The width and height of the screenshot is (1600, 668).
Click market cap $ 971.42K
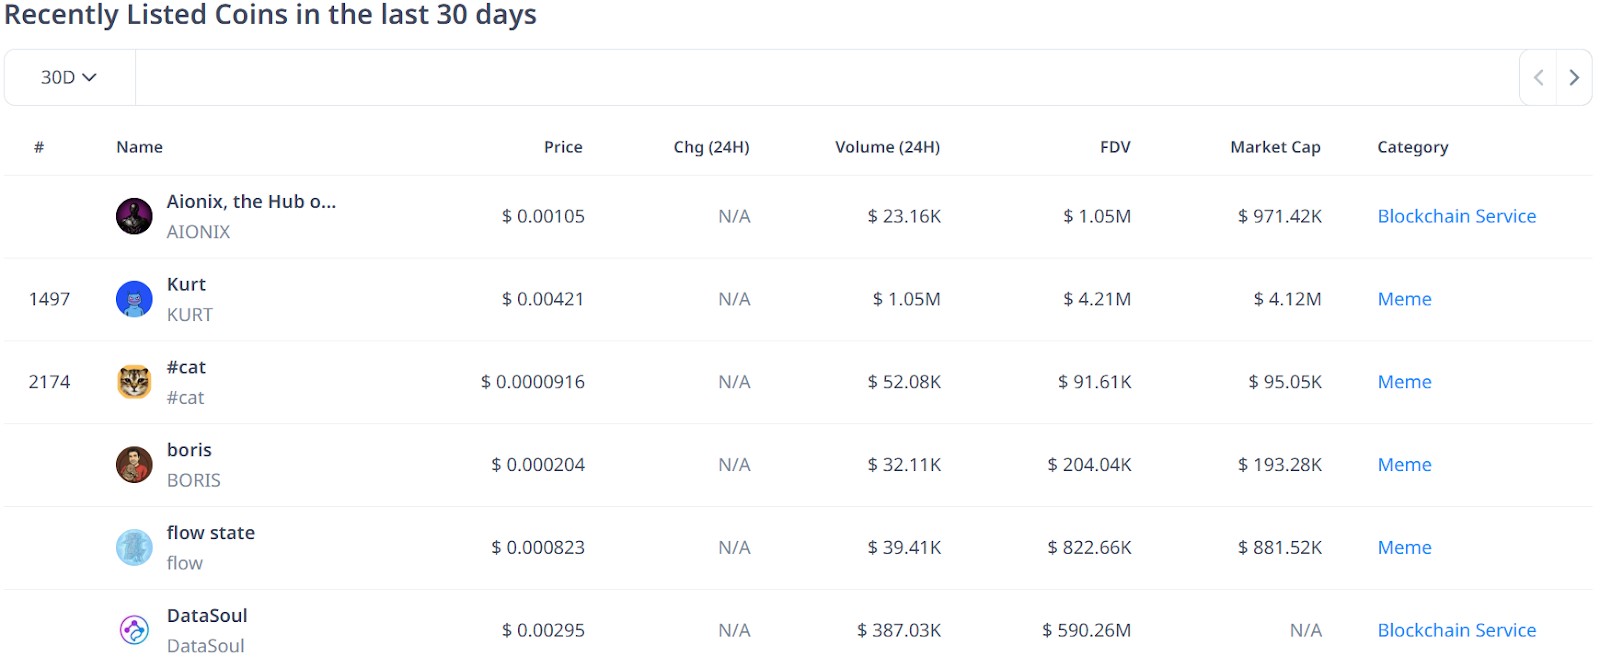click(x=1280, y=216)
